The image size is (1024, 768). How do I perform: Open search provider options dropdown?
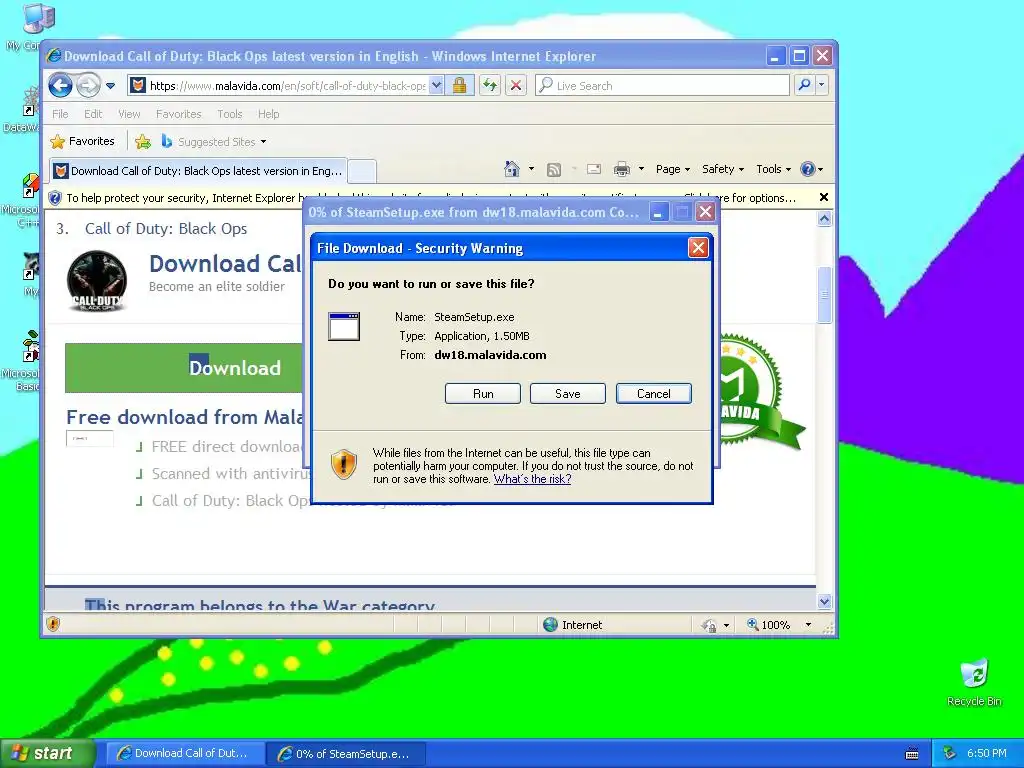tap(822, 85)
